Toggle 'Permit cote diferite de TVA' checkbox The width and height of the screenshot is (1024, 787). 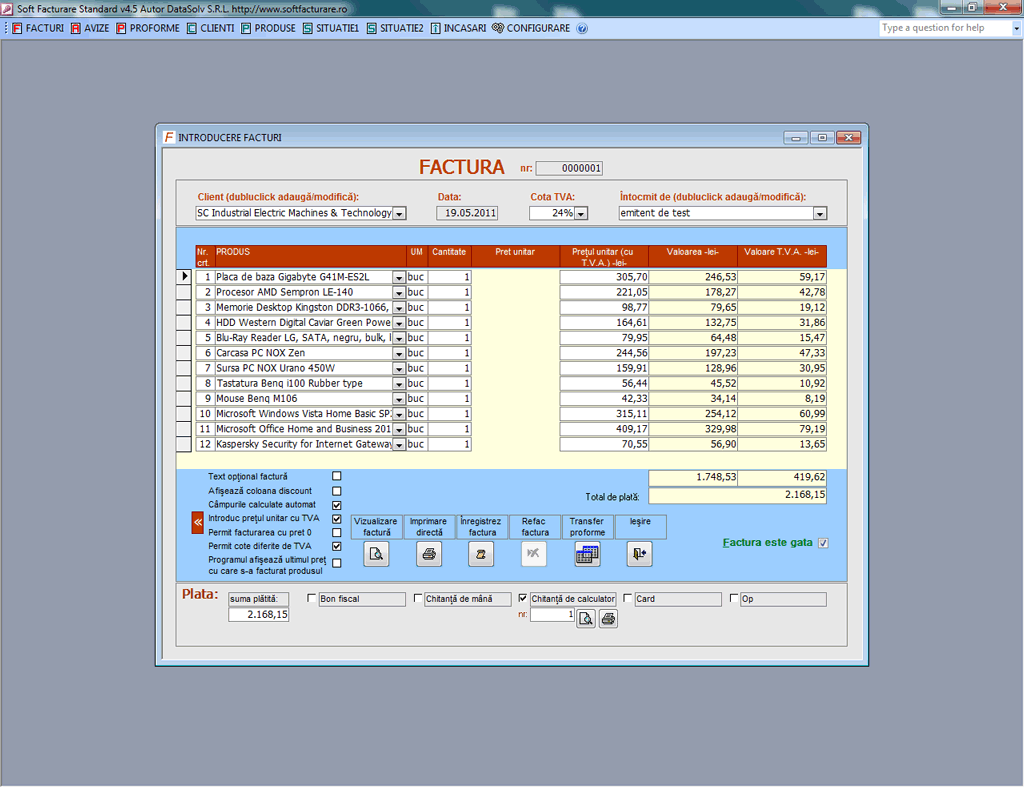click(337, 546)
